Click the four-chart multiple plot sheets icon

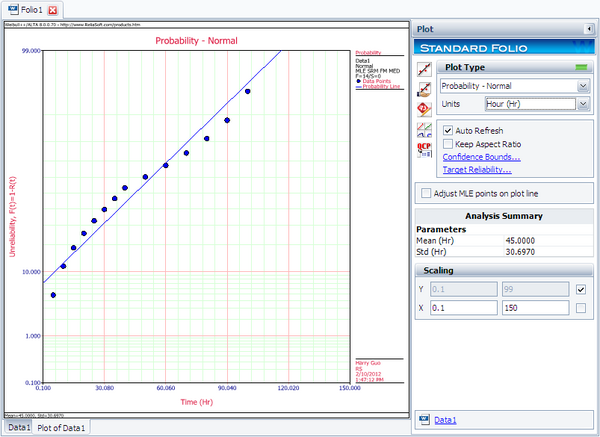(x=424, y=130)
